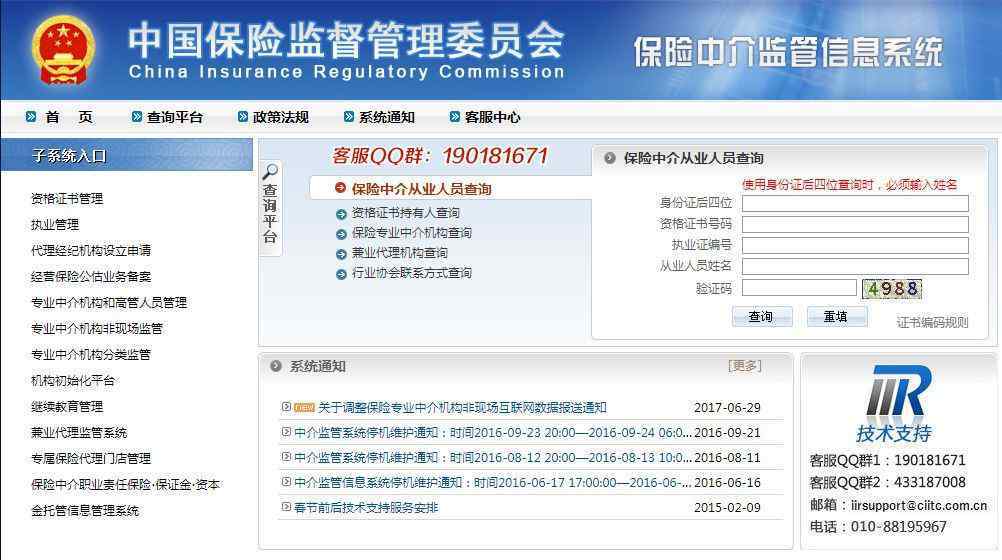Click the orange new badge icon
Image resolution: width=1002 pixels, height=560 pixels.
(x=304, y=408)
